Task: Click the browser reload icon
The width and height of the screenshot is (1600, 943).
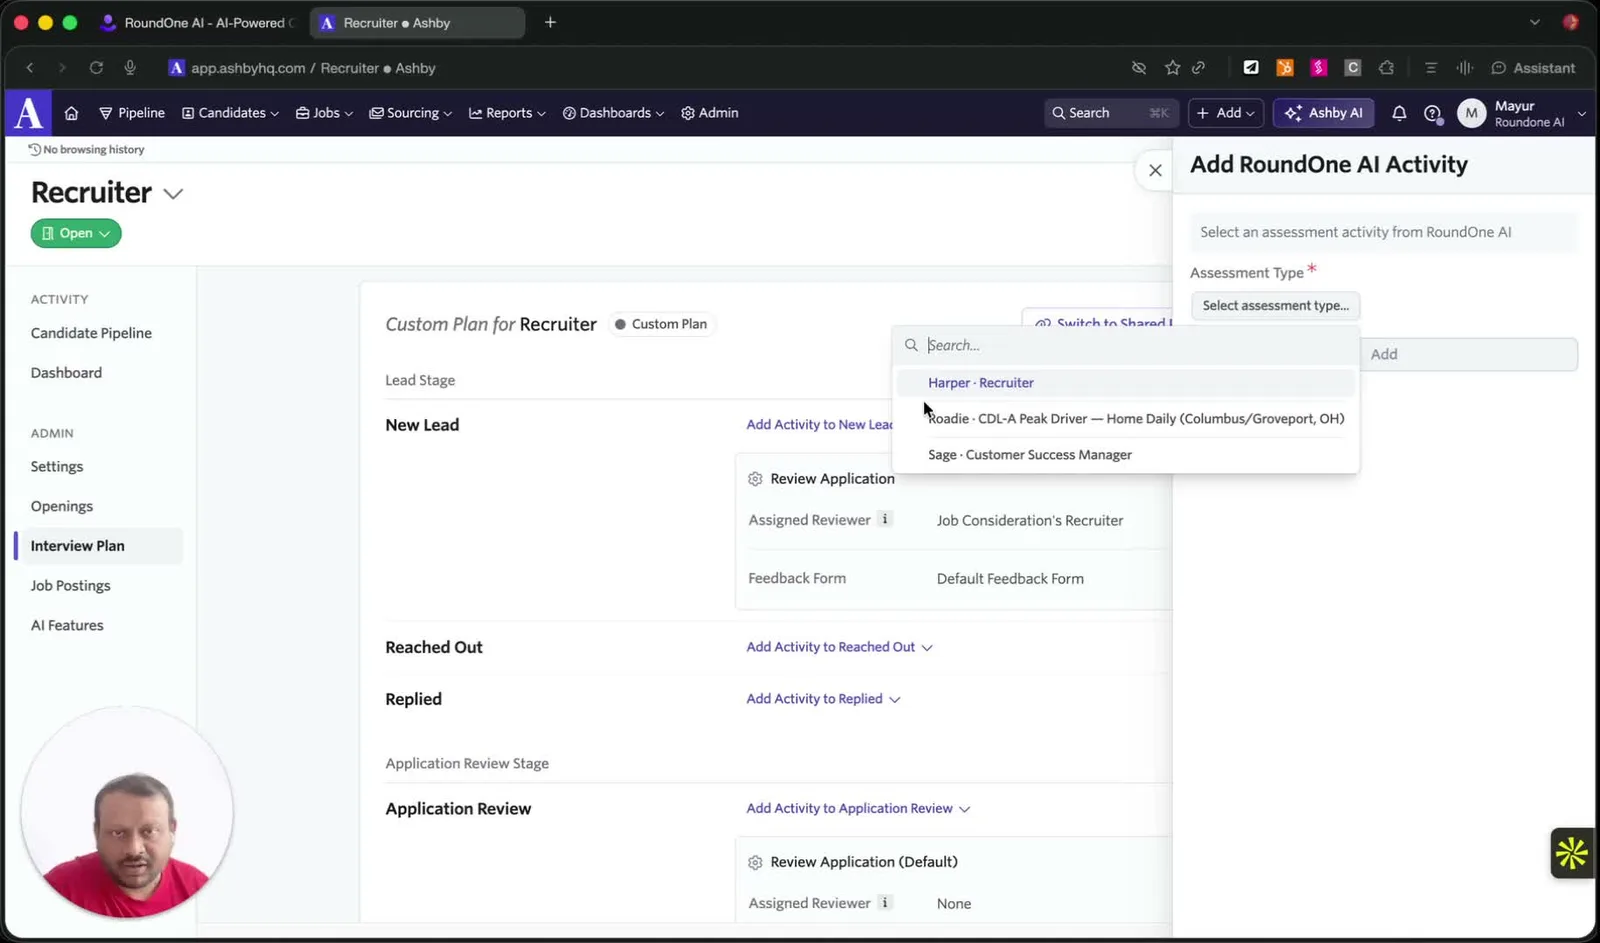Action: [96, 68]
